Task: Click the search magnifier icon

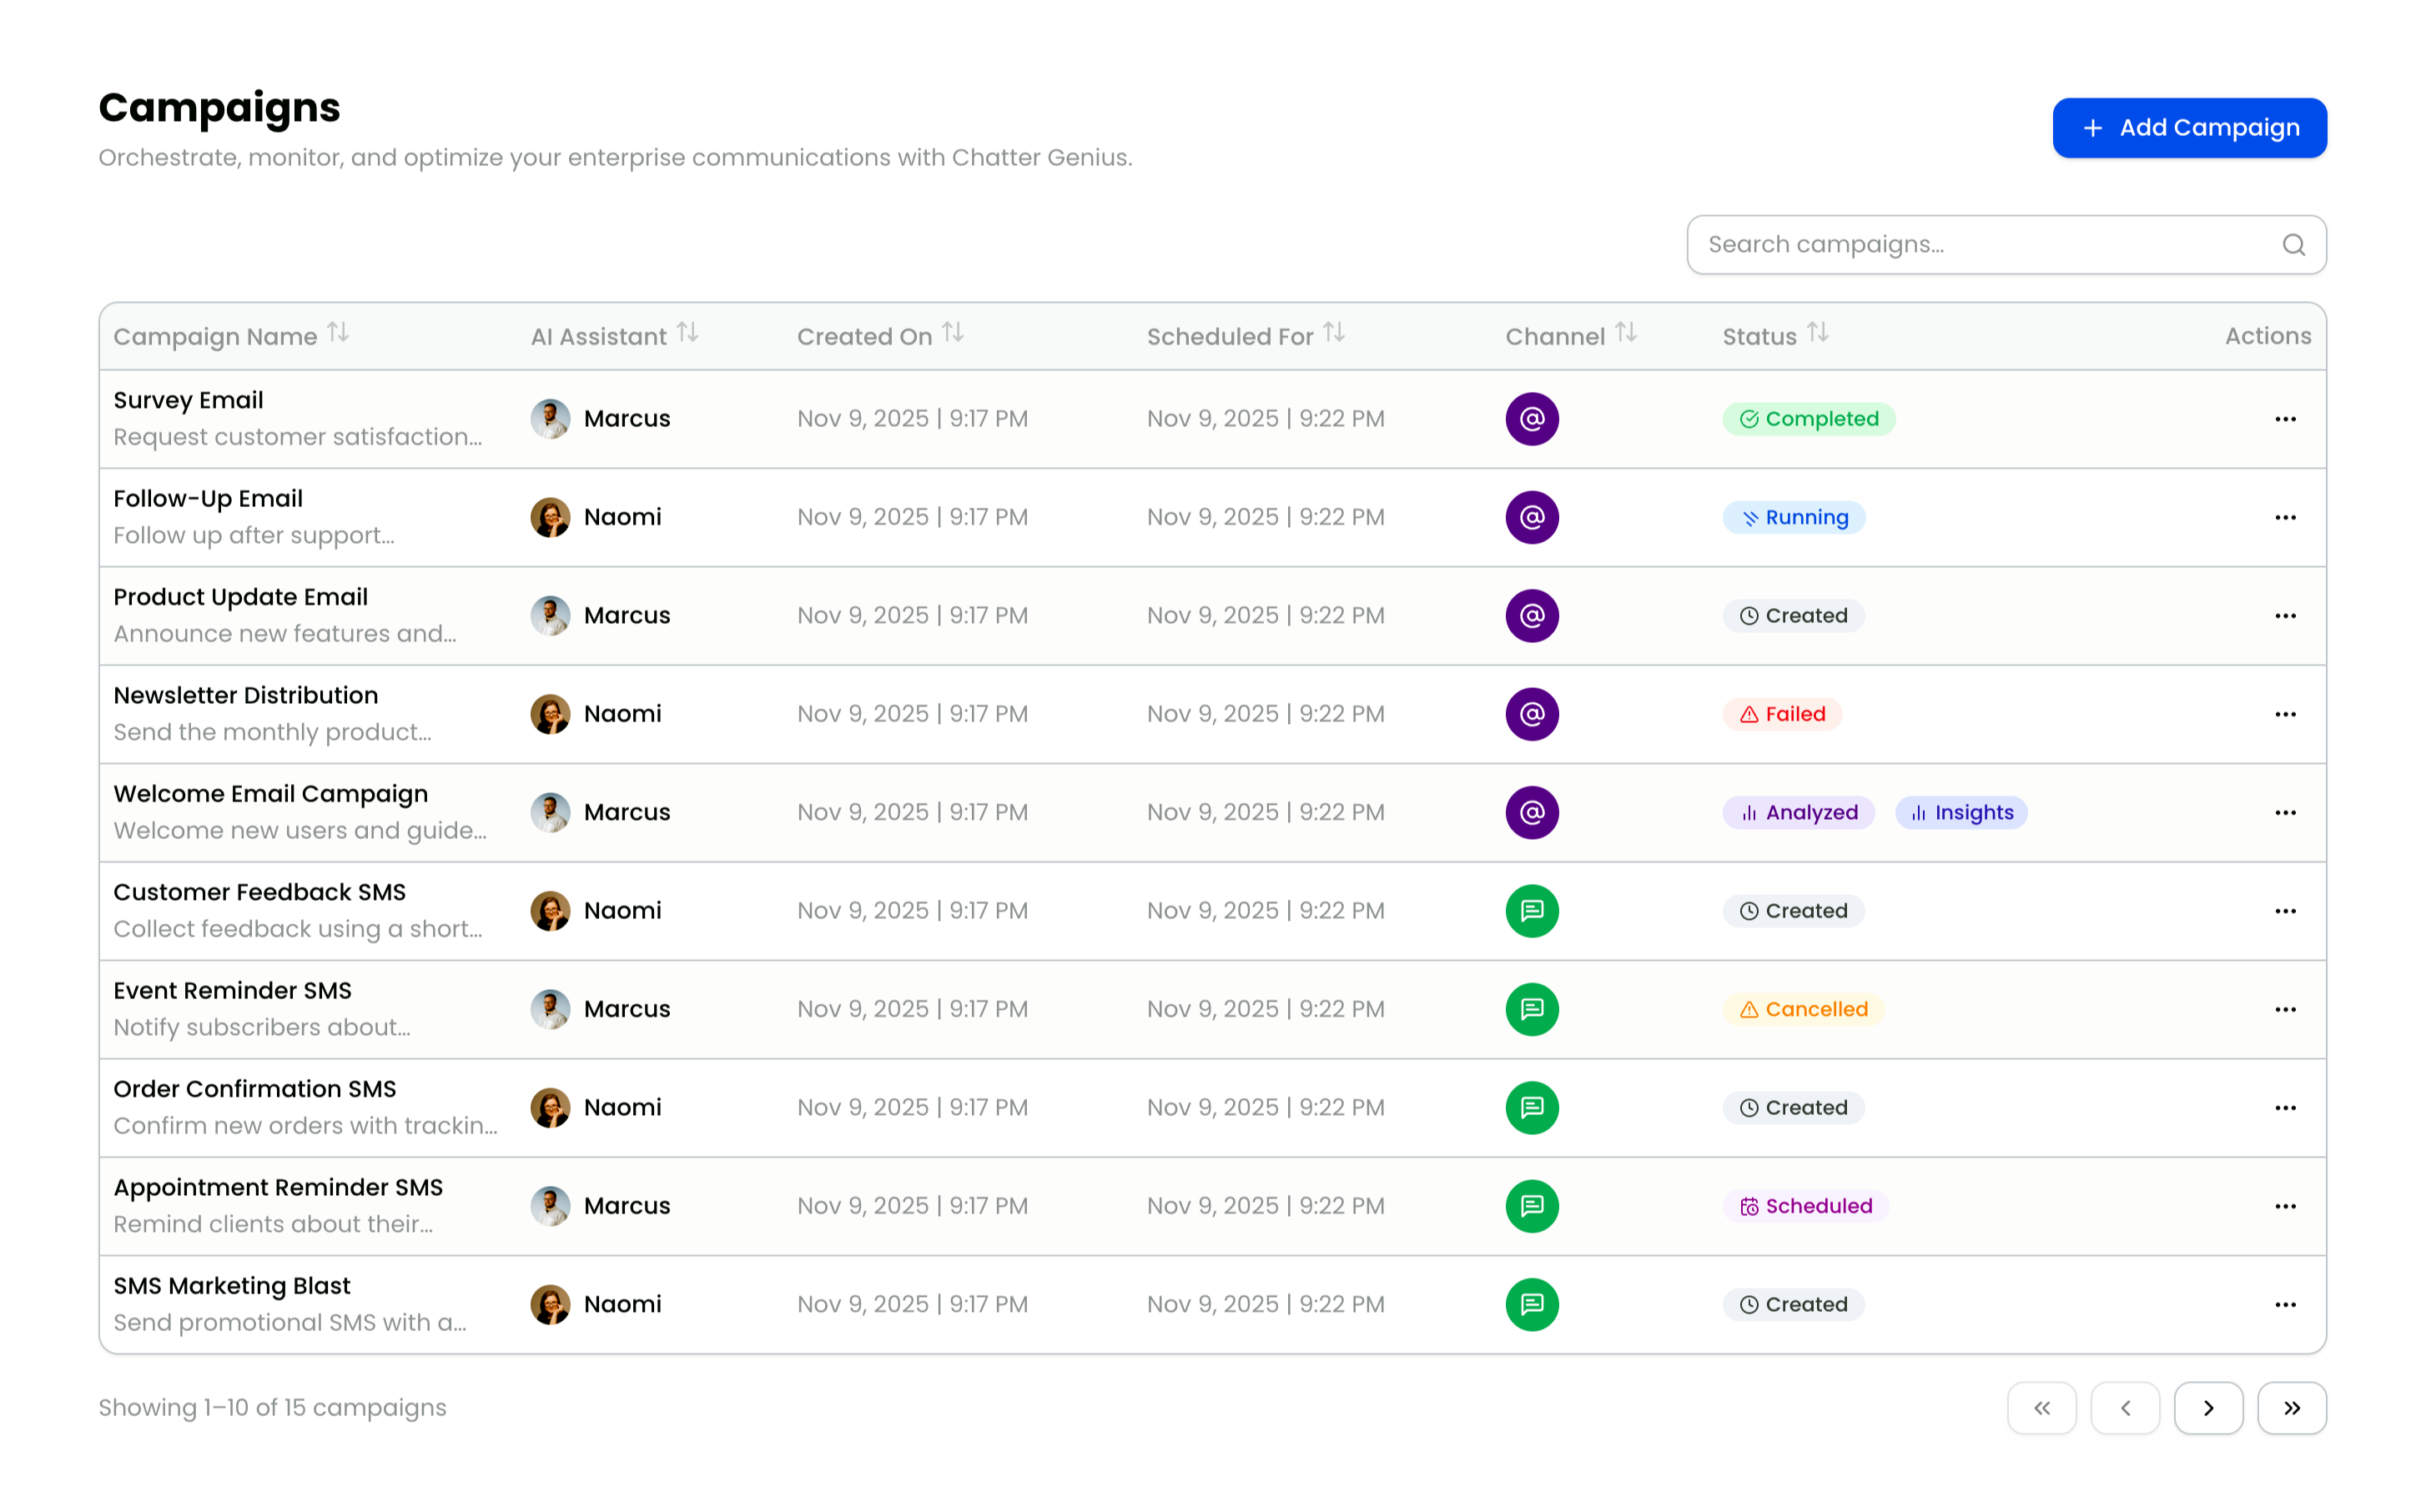Action: pyautogui.click(x=2293, y=244)
